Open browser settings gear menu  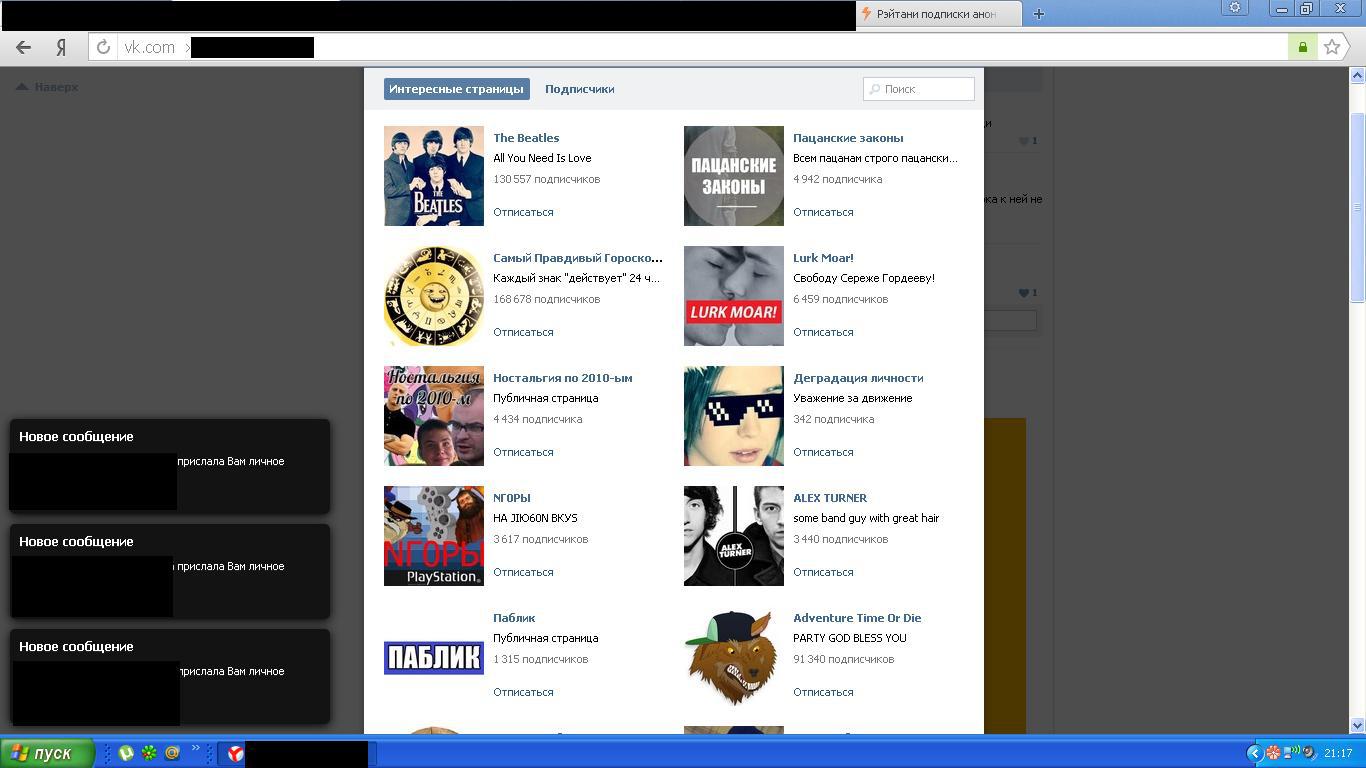click(1235, 8)
